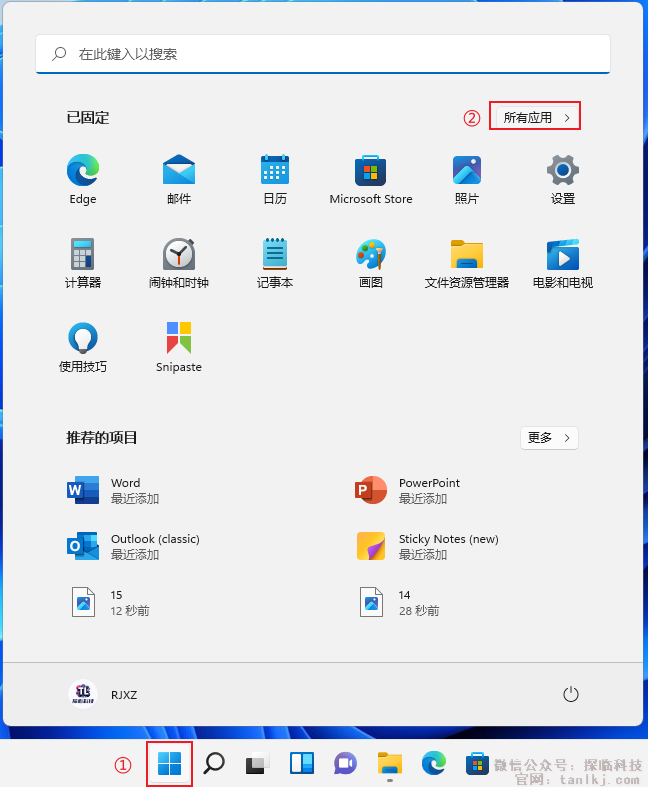The image size is (648, 787).
Task: Open Edge browser on taskbar
Action: click(434, 763)
